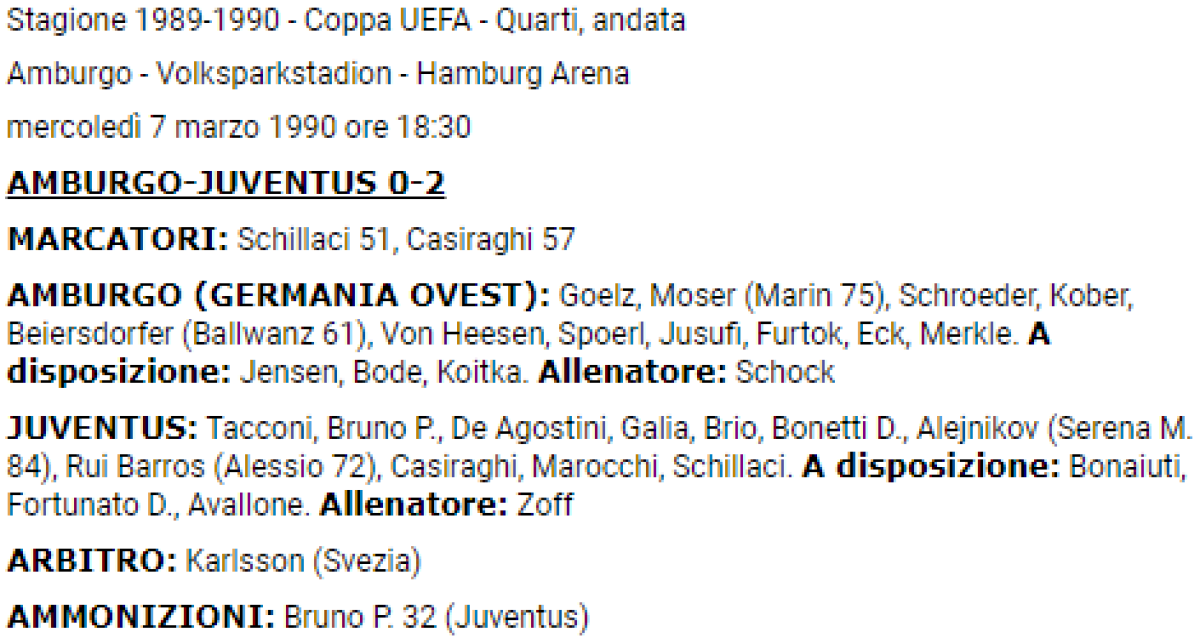Click Hamburg Arena in the venue line
The width and height of the screenshot is (1200, 638).
[x=523, y=74]
